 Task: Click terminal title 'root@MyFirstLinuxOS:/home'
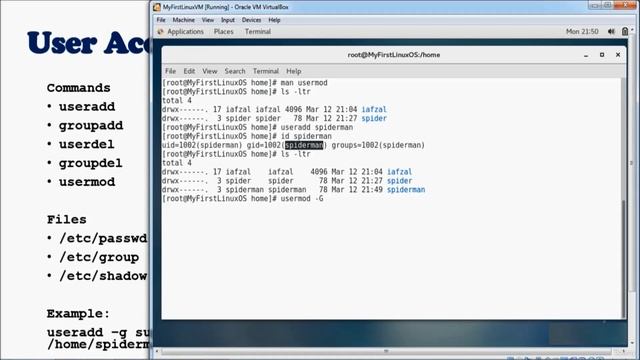tap(394, 55)
